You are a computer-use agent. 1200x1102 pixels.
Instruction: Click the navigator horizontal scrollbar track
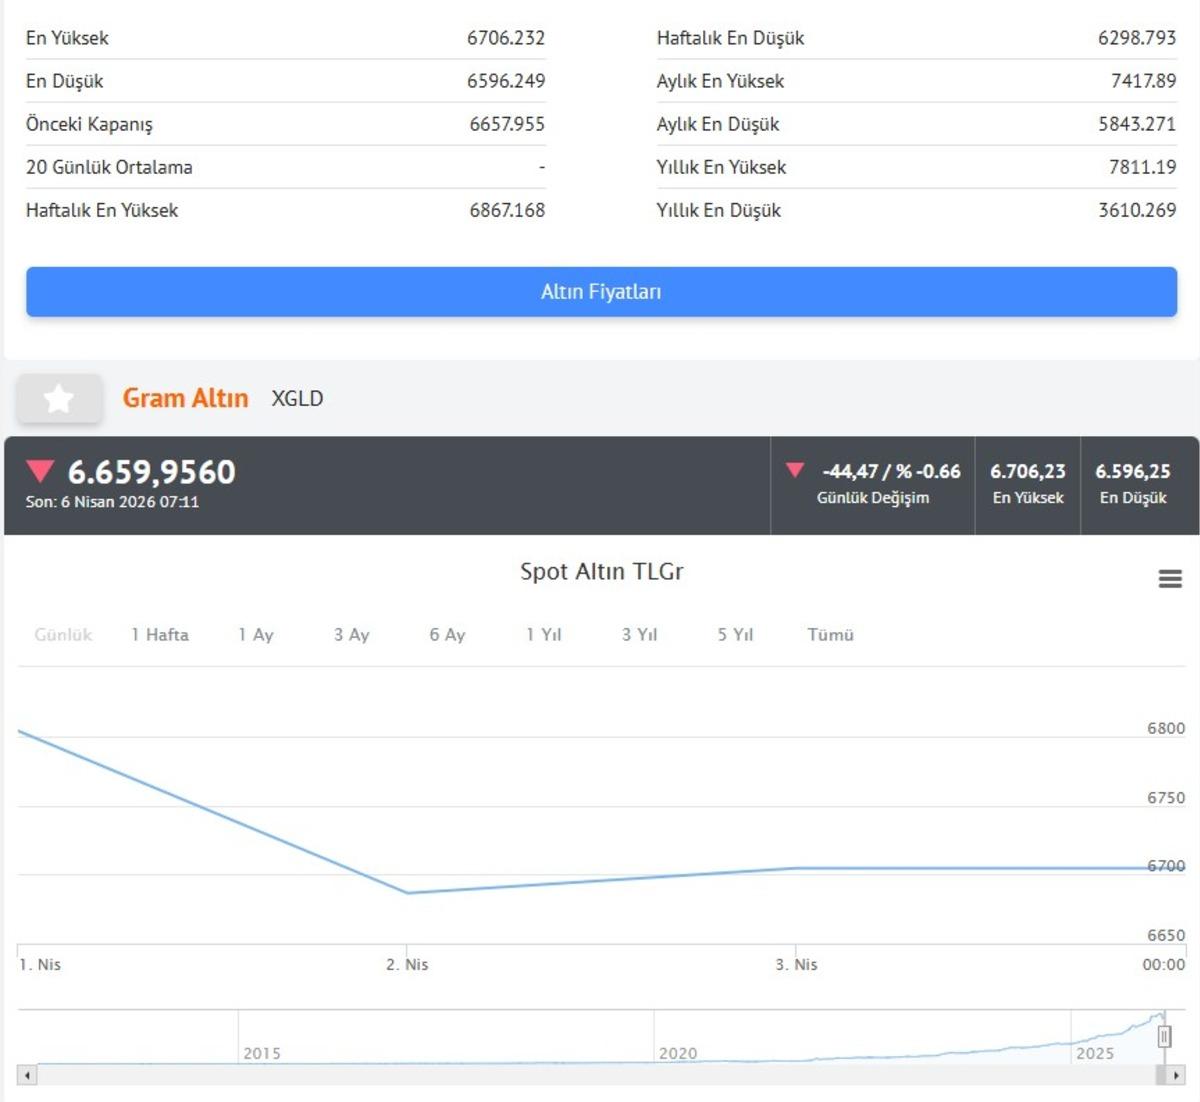click(600, 1075)
